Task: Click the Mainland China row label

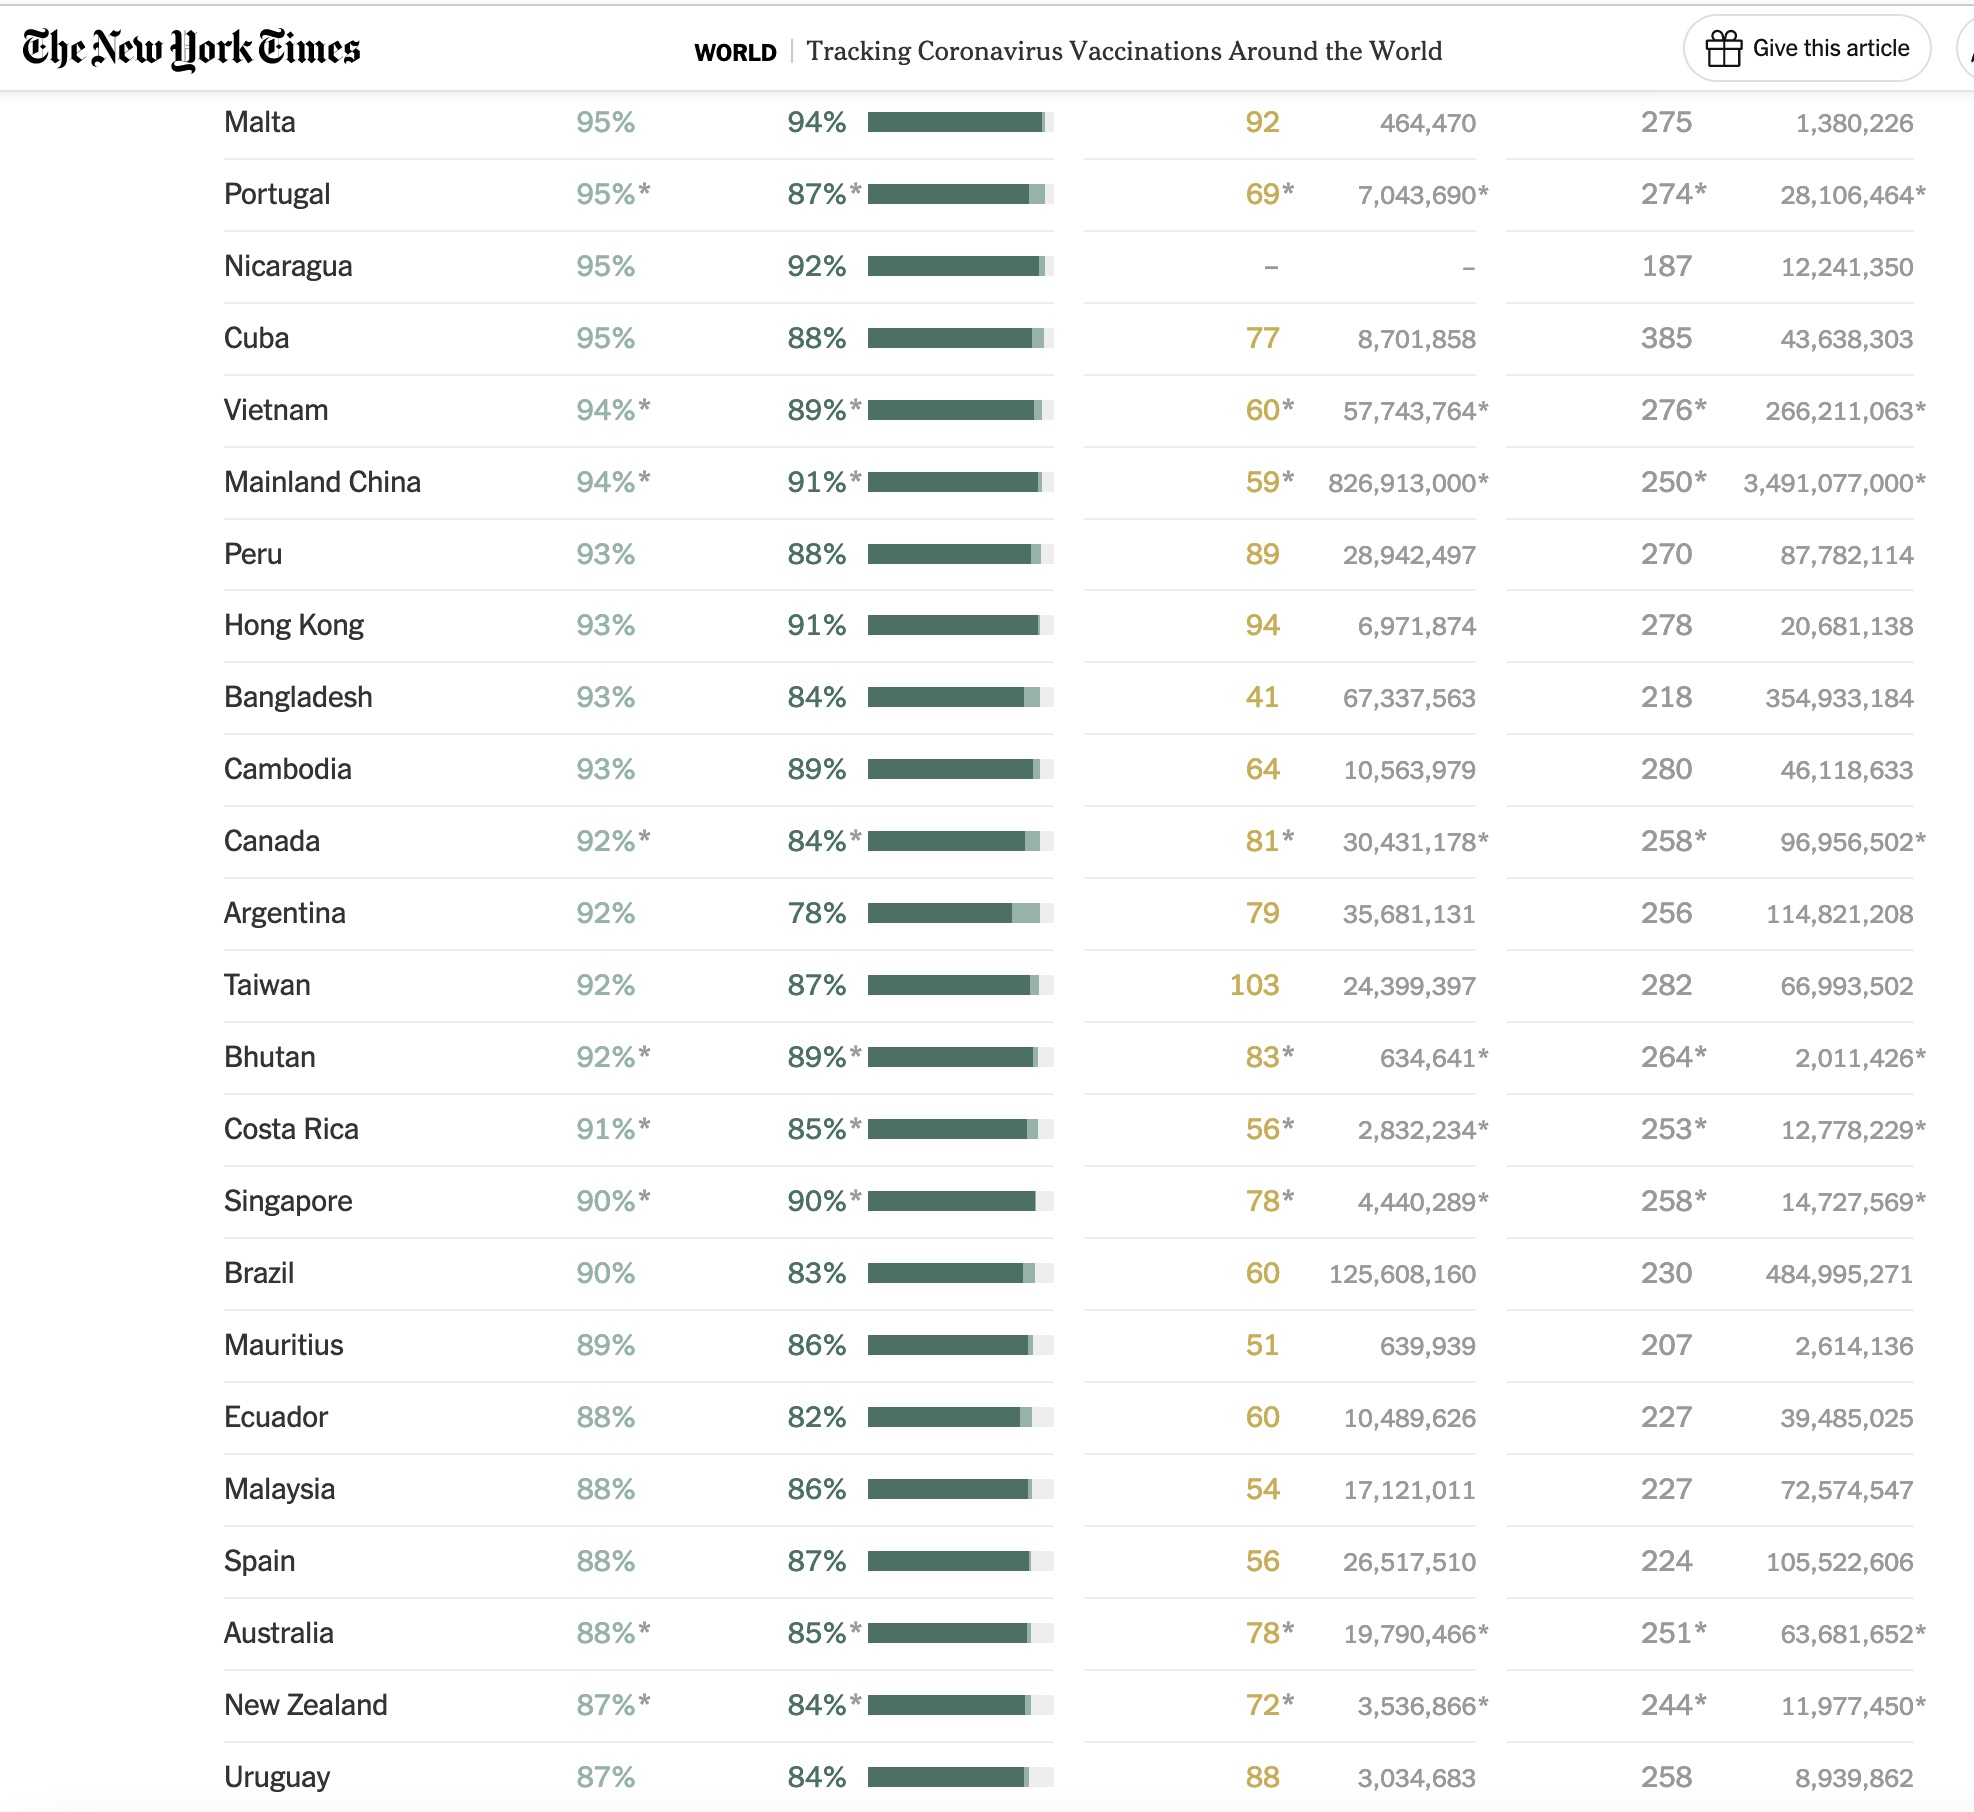Action: pos(322,482)
